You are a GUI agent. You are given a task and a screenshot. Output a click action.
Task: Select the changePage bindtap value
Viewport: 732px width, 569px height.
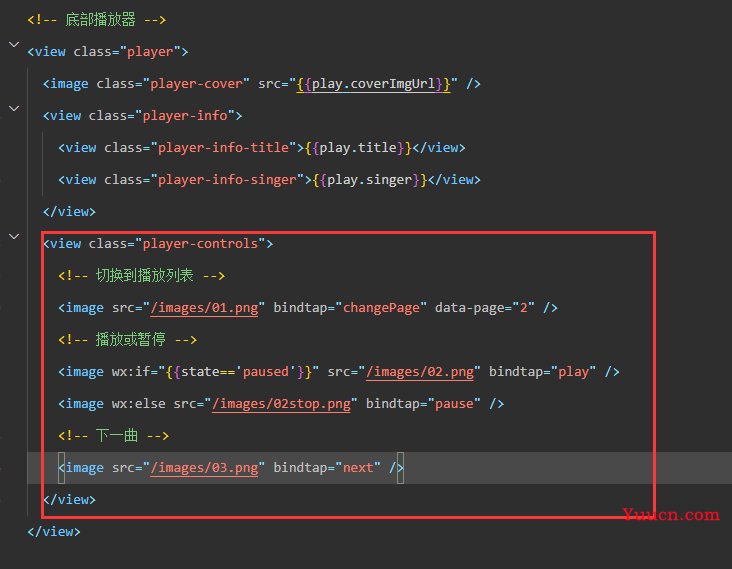click(381, 308)
